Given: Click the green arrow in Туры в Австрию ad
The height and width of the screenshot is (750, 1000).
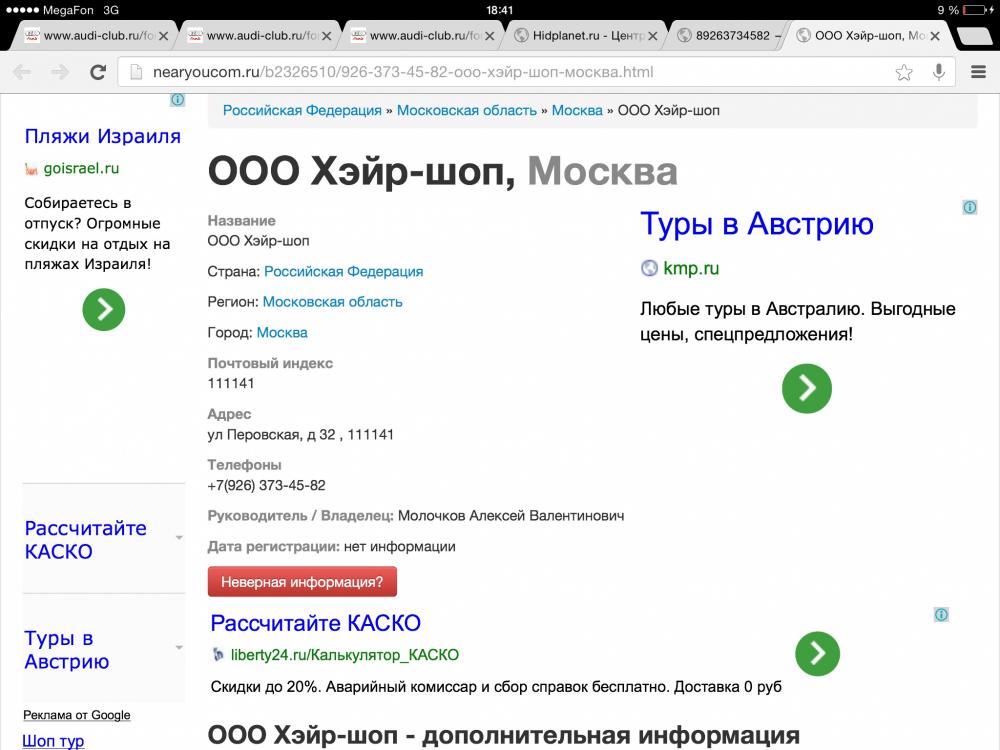Looking at the screenshot, I should pos(806,388).
